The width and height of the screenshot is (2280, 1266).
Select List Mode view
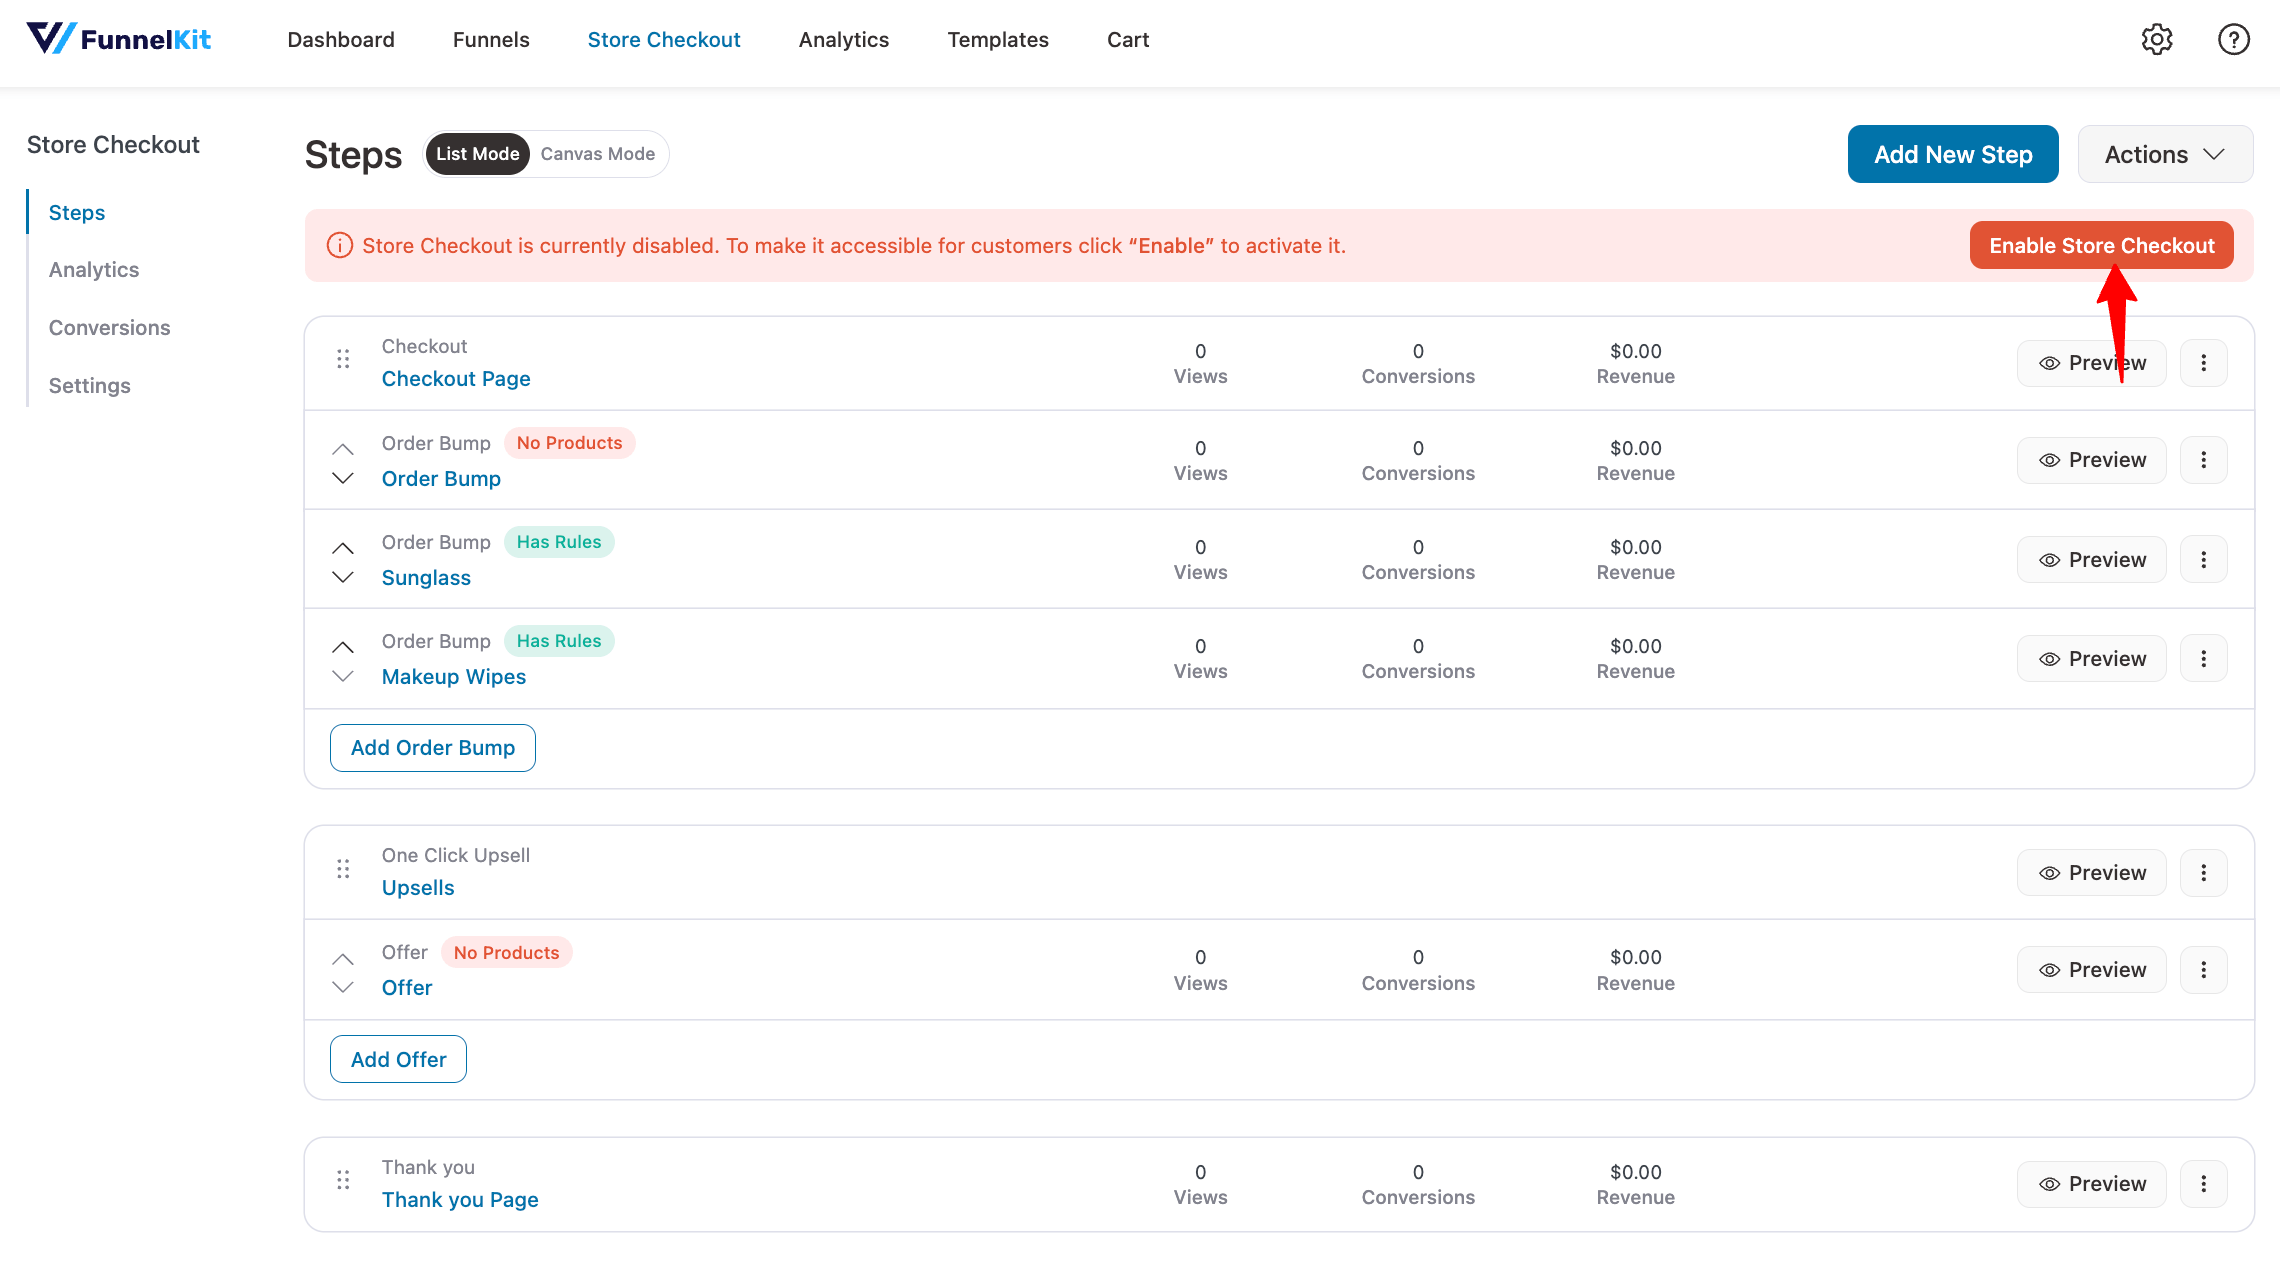click(478, 154)
